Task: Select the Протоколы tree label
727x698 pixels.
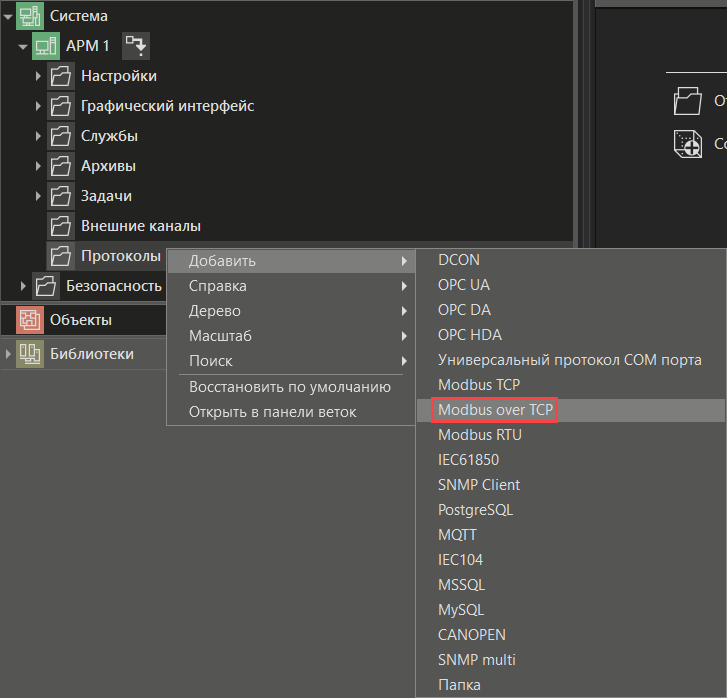Action: 121,256
